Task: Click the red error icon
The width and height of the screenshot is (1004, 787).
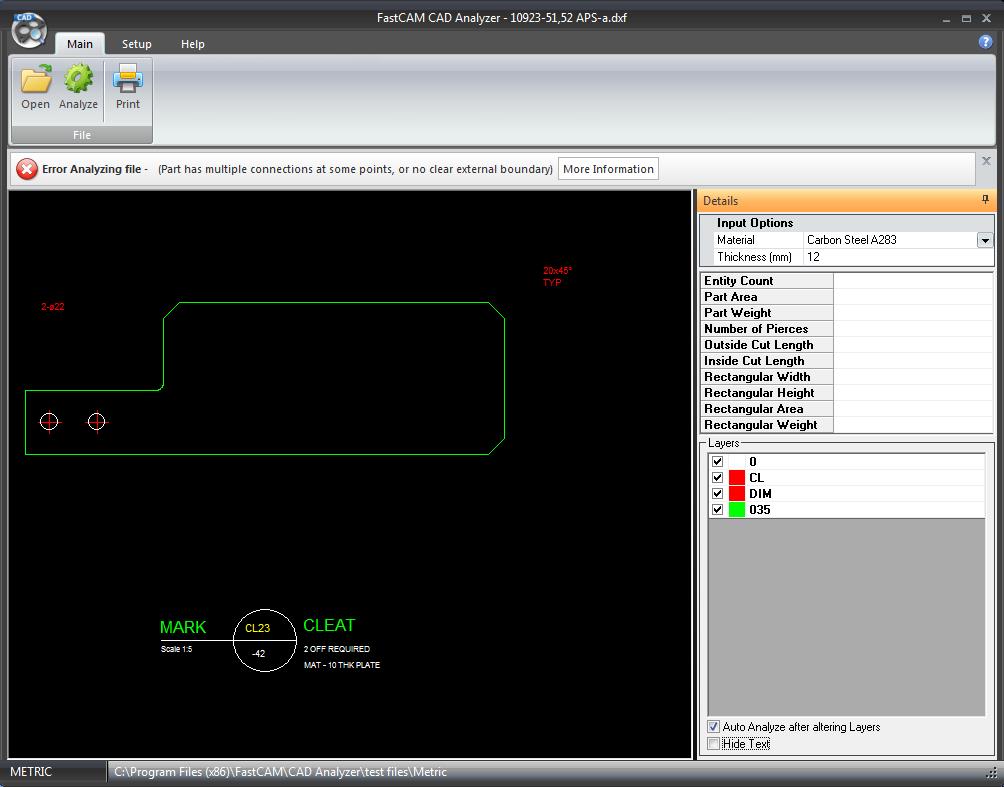Action: 27,169
